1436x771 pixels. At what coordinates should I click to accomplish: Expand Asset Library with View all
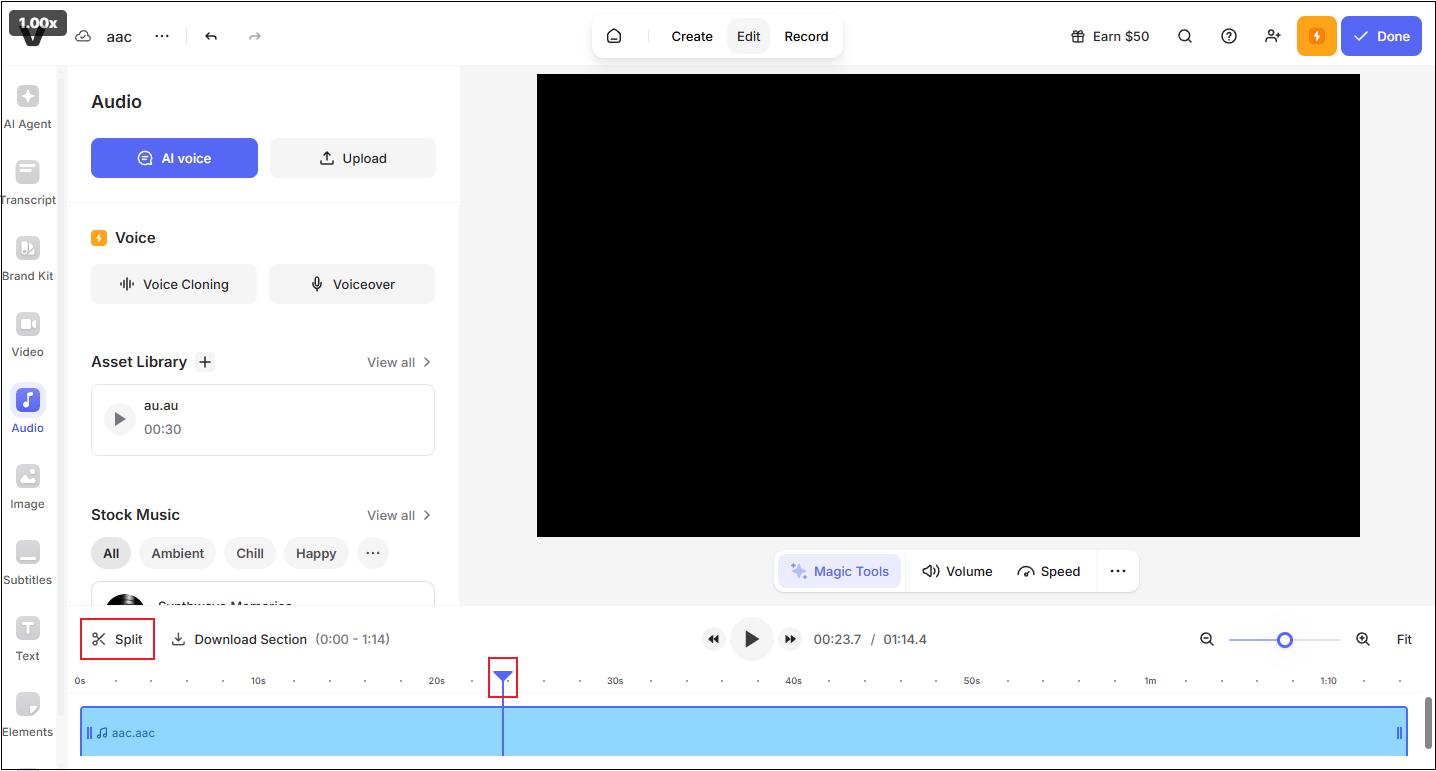coord(391,361)
